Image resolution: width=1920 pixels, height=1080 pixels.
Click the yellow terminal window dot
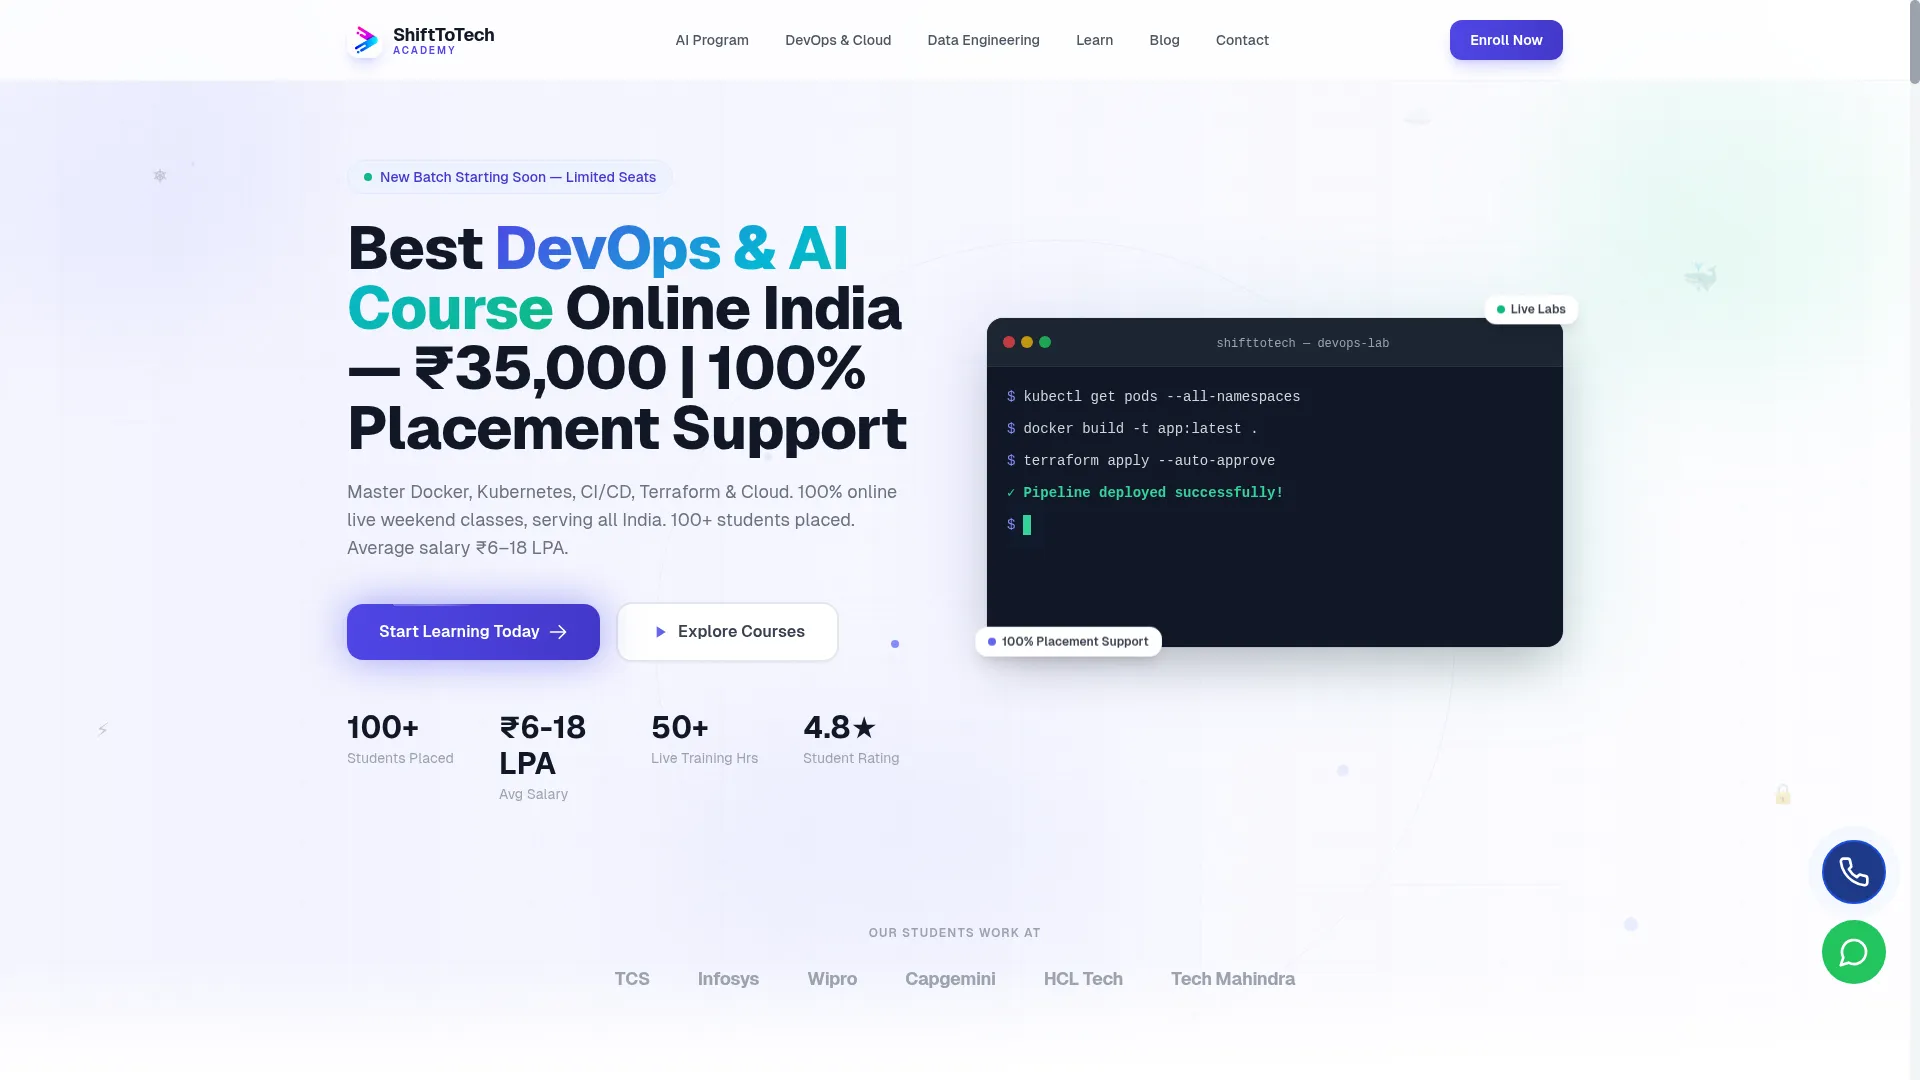click(x=1027, y=342)
